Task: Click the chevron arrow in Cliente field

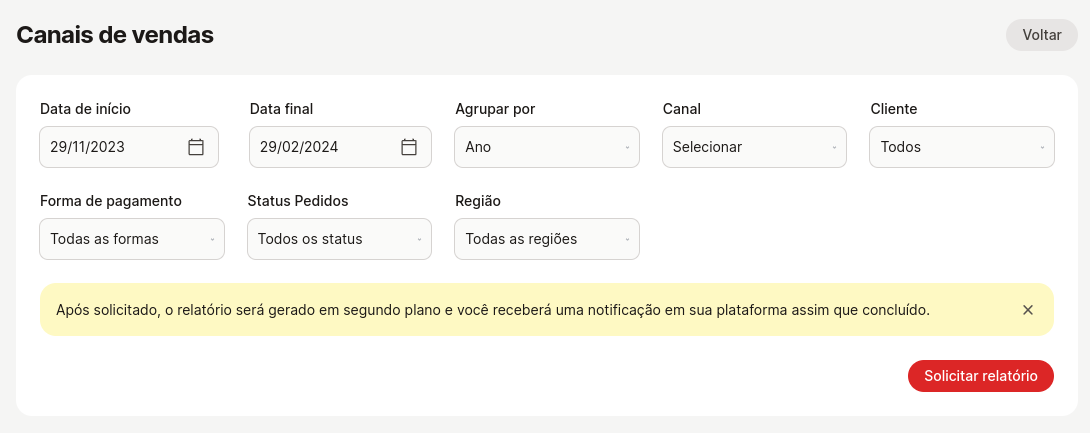Action: [x=1042, y=147]
